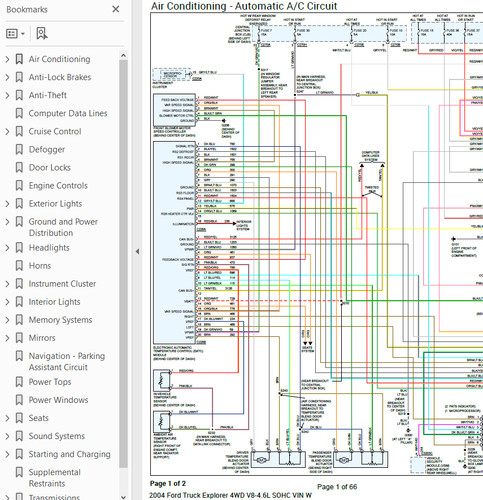Image resolution: width=483 pixels, height=500 pixels.
Task: Click the find current bookmark icon
Action: pos(42,34)
